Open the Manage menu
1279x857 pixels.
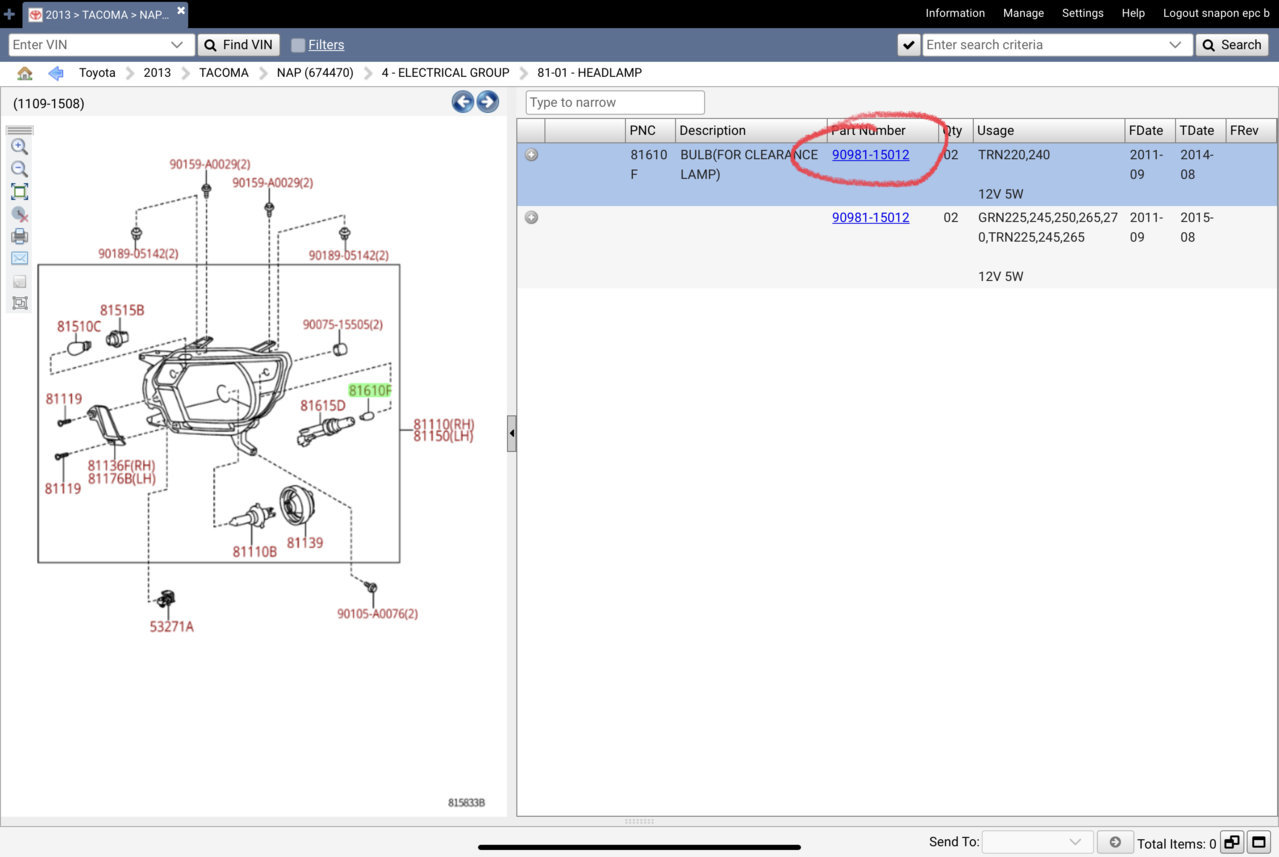pos(1023,13)
